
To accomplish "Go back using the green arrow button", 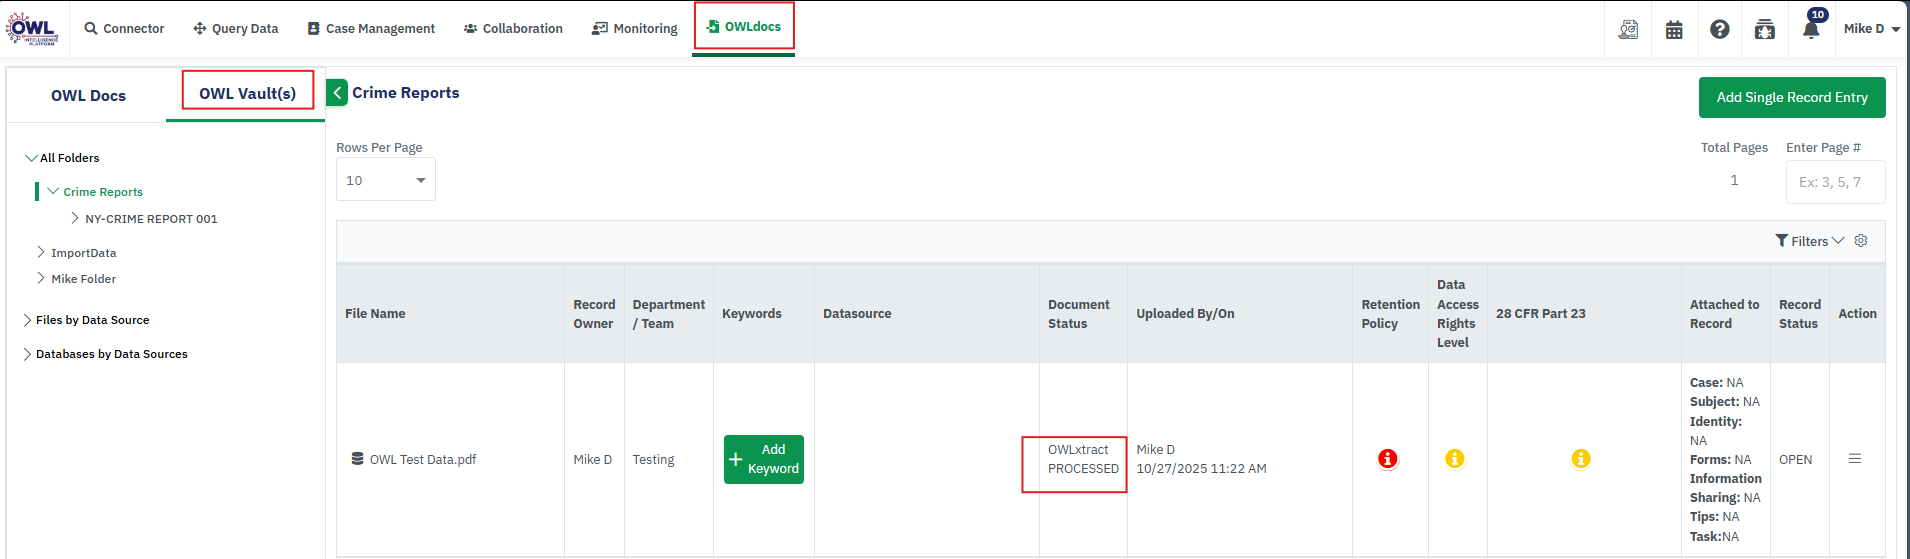I will coord(337,93).
